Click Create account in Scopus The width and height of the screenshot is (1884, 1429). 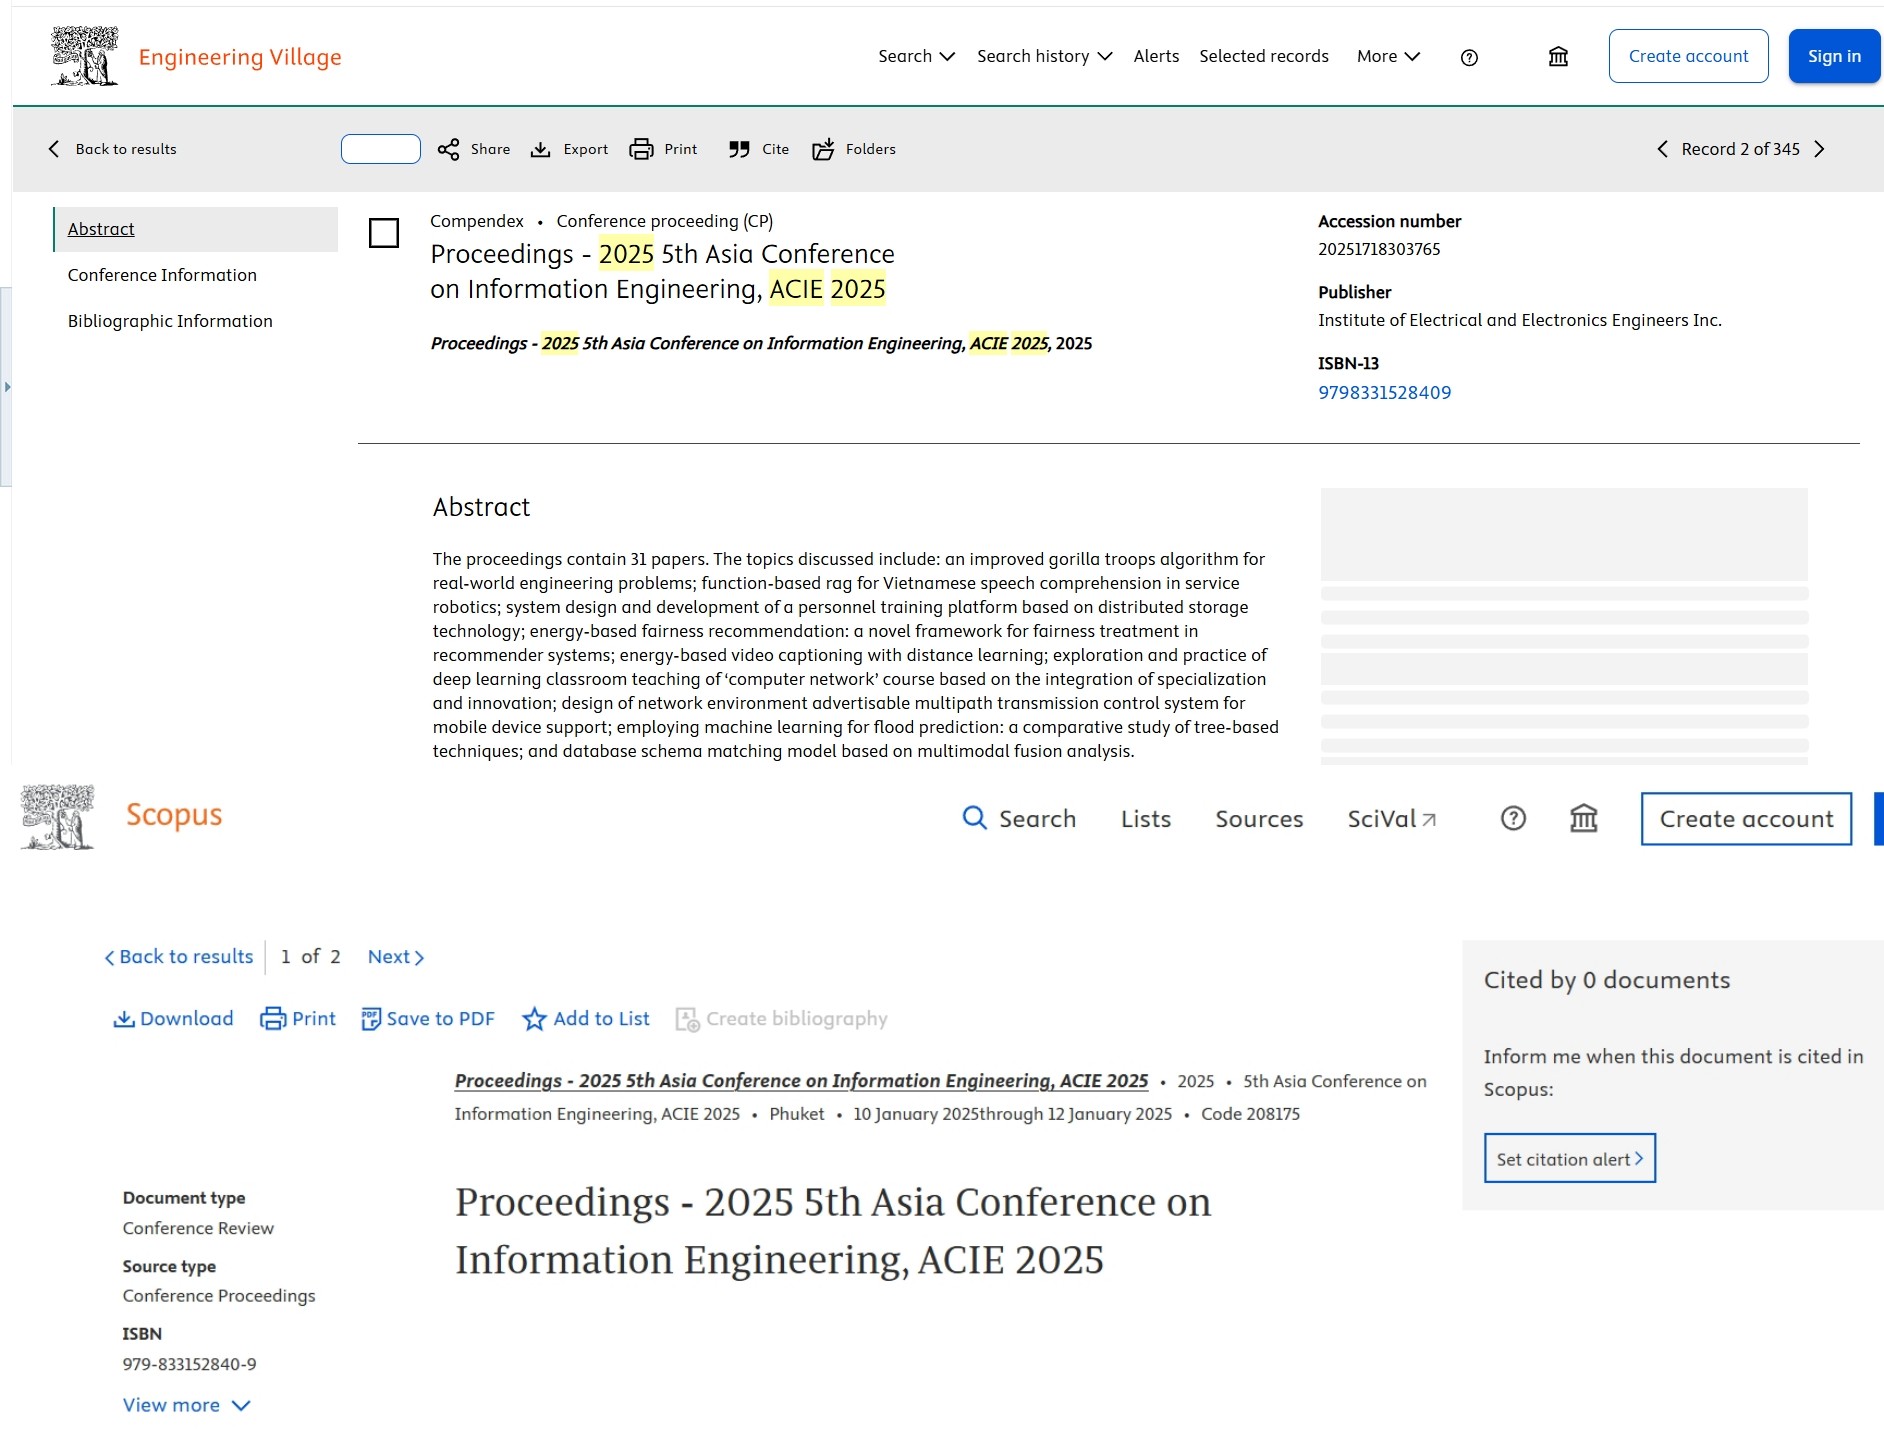pyautogui.click(x=1746, y=819)
